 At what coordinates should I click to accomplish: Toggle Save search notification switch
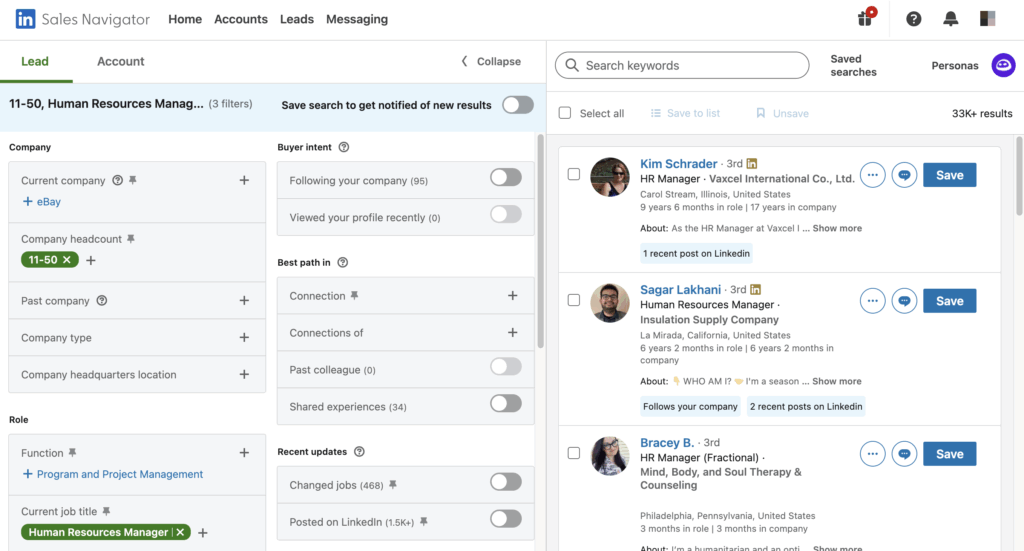click(518, 105)
